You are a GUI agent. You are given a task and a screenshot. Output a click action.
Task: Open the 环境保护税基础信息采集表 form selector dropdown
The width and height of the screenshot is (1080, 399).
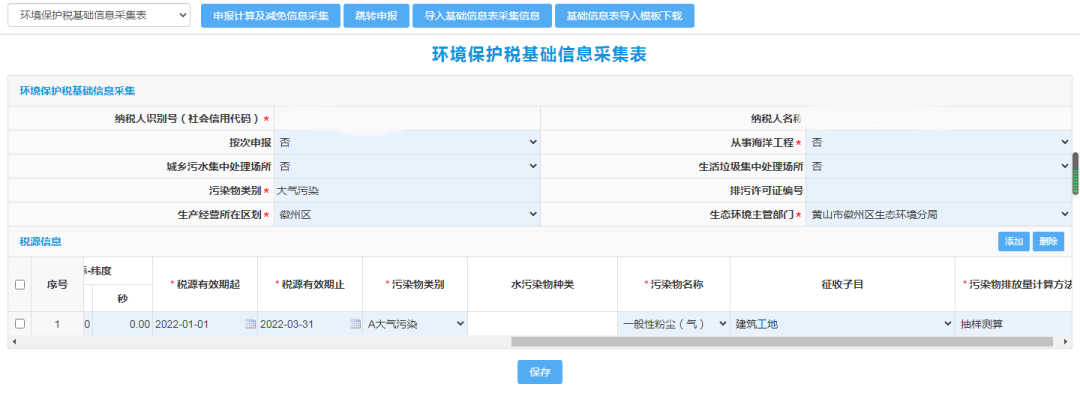pyautogui.click(x=98, y=15)
